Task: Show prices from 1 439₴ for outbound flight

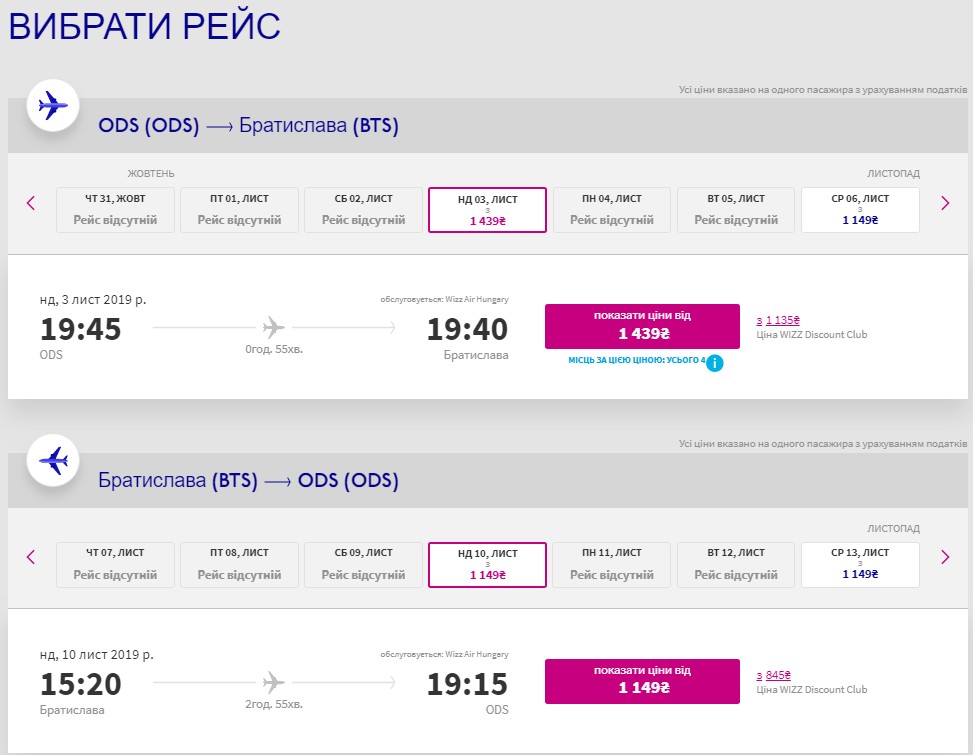Action: pyautogui.click(x=642, y=326)
